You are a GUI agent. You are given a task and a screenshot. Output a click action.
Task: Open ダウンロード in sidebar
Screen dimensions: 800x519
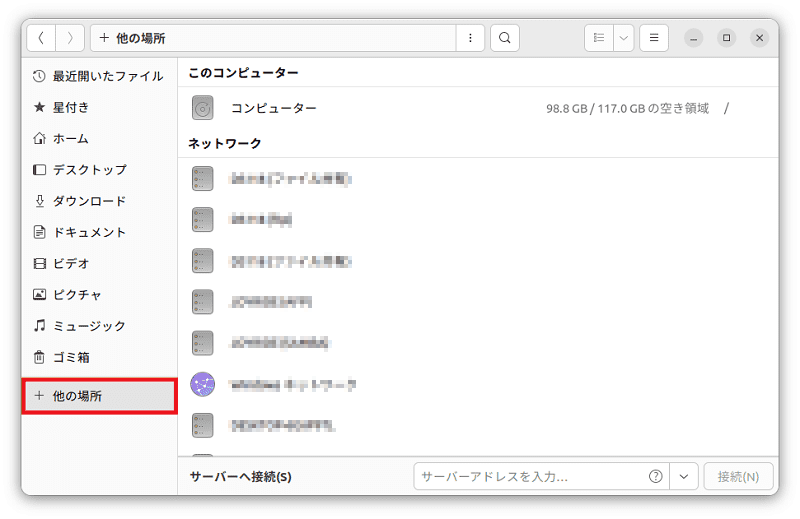point(99,201)
